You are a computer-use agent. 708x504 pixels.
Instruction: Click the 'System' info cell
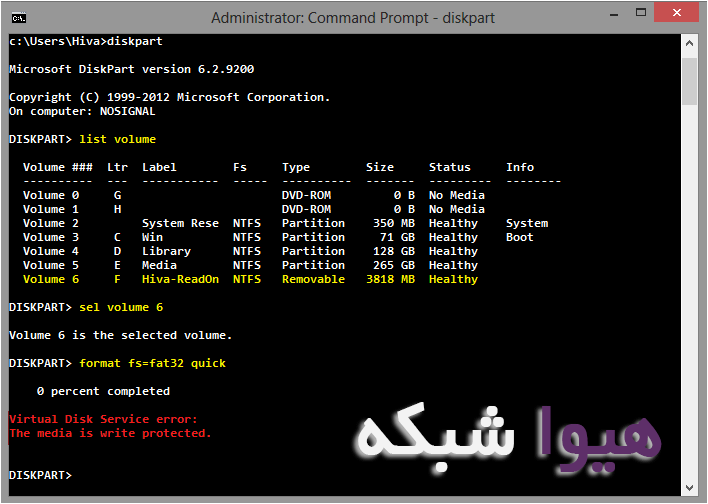[526, 223]
